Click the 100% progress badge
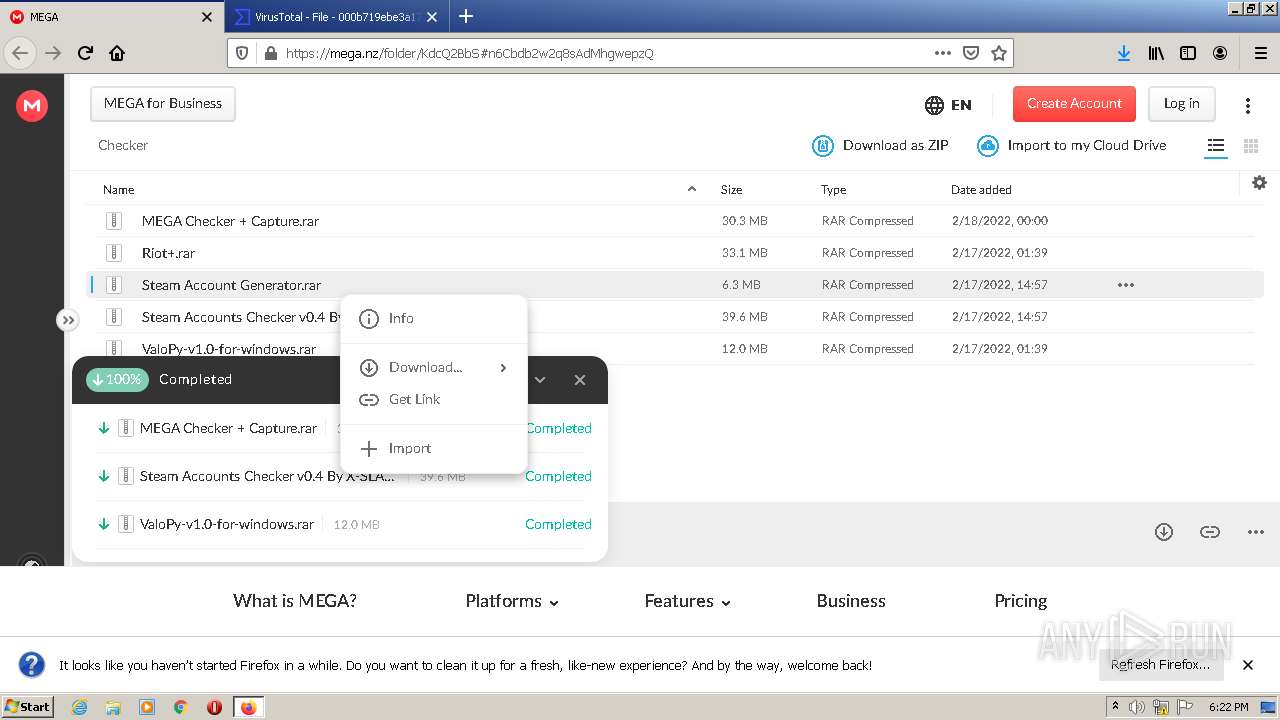Viewport: 1280px width, 720px height. [x=117, y=379]
